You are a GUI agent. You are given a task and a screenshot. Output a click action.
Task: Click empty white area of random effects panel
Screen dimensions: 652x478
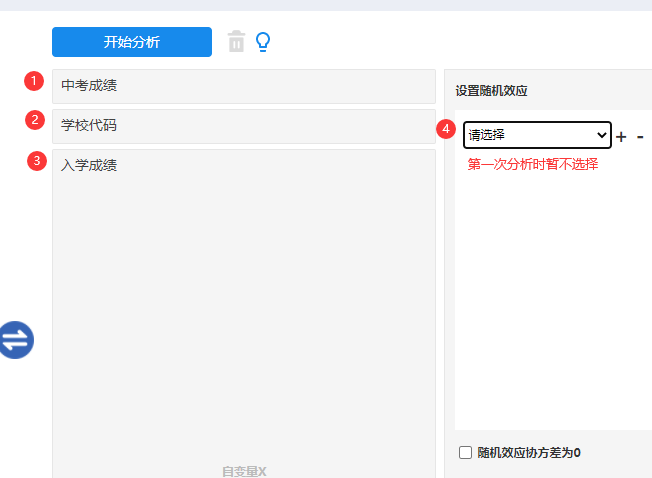(550, 300)
